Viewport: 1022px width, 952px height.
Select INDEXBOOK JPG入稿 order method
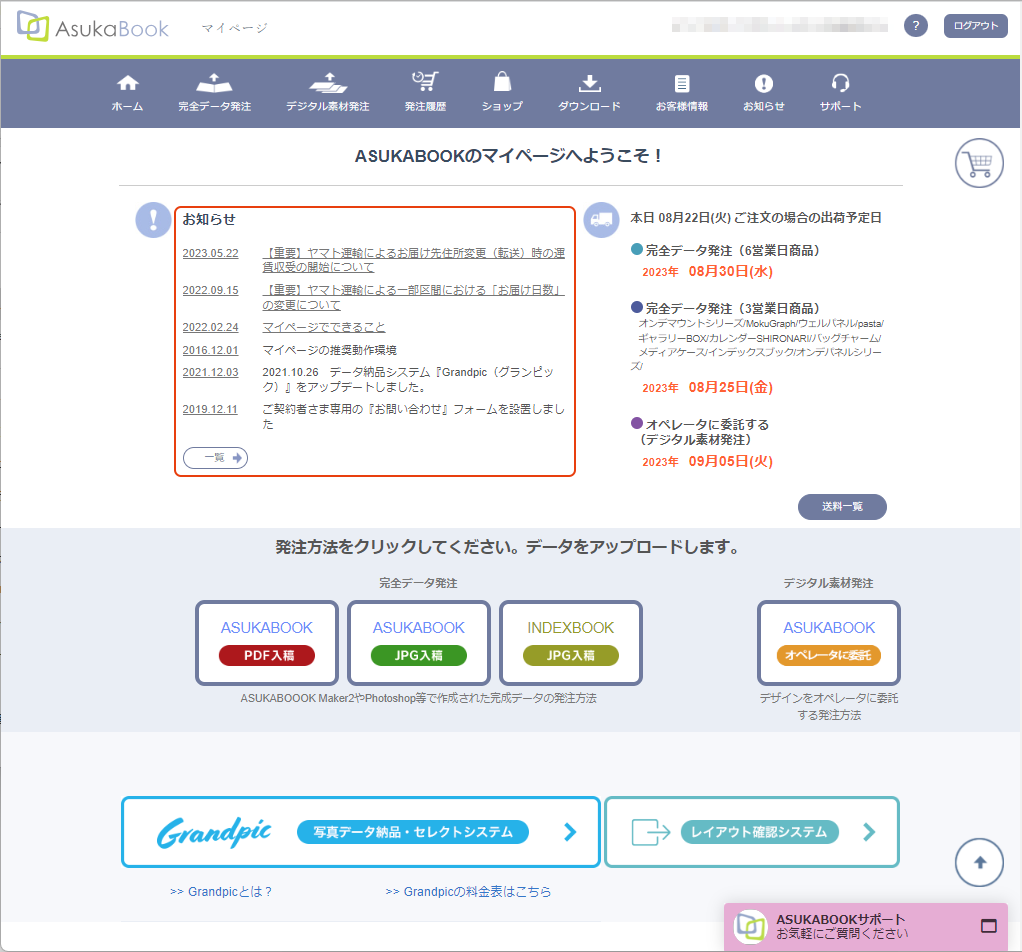[571, 642]
